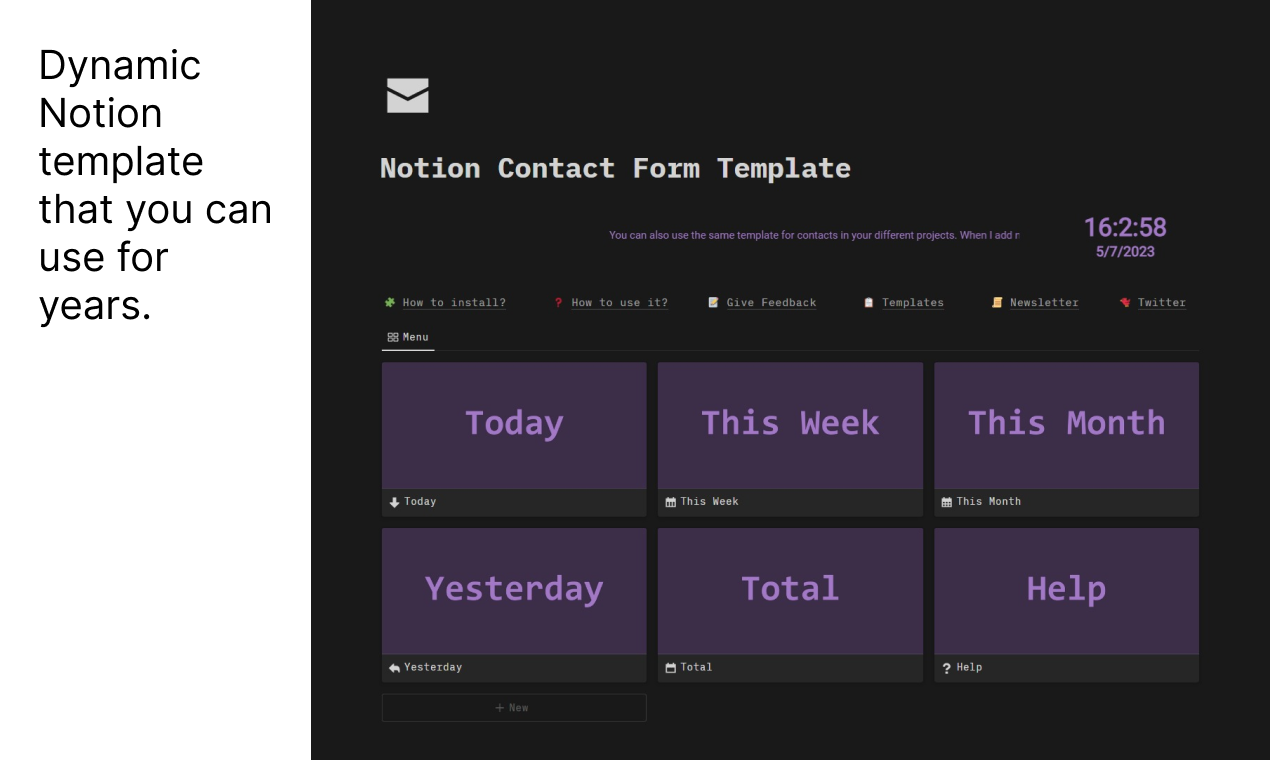Open the This Month card
The height and width of the screenshot is (760, 1270).
[1066, 426]
